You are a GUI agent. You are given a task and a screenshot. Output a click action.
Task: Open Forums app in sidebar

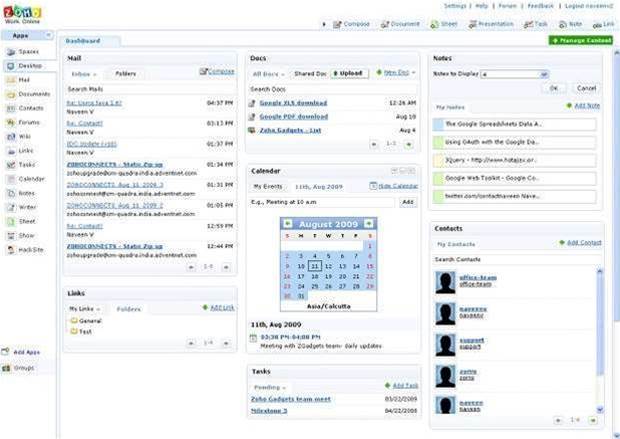tap(24, 123)
